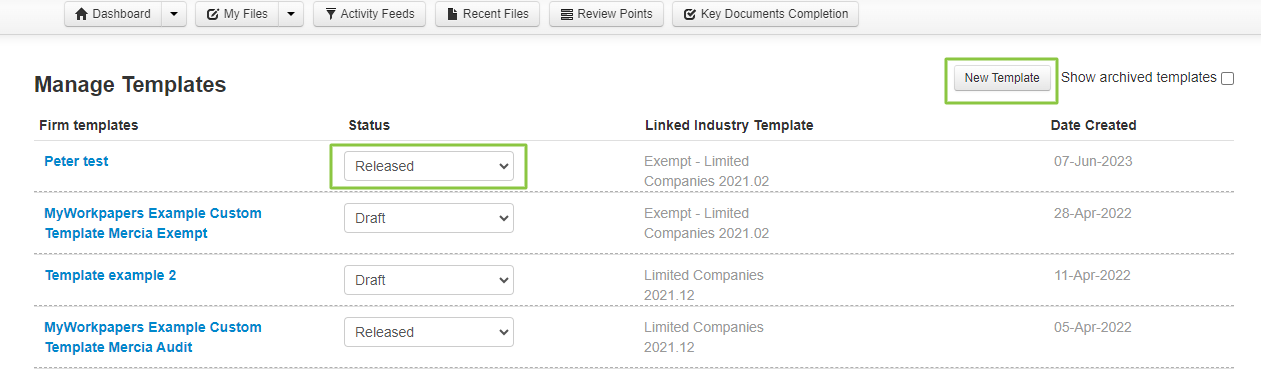Screen dimensions: 1261x369
Task: Expand the My Files dropdown arrow
Action: [291, 14]
